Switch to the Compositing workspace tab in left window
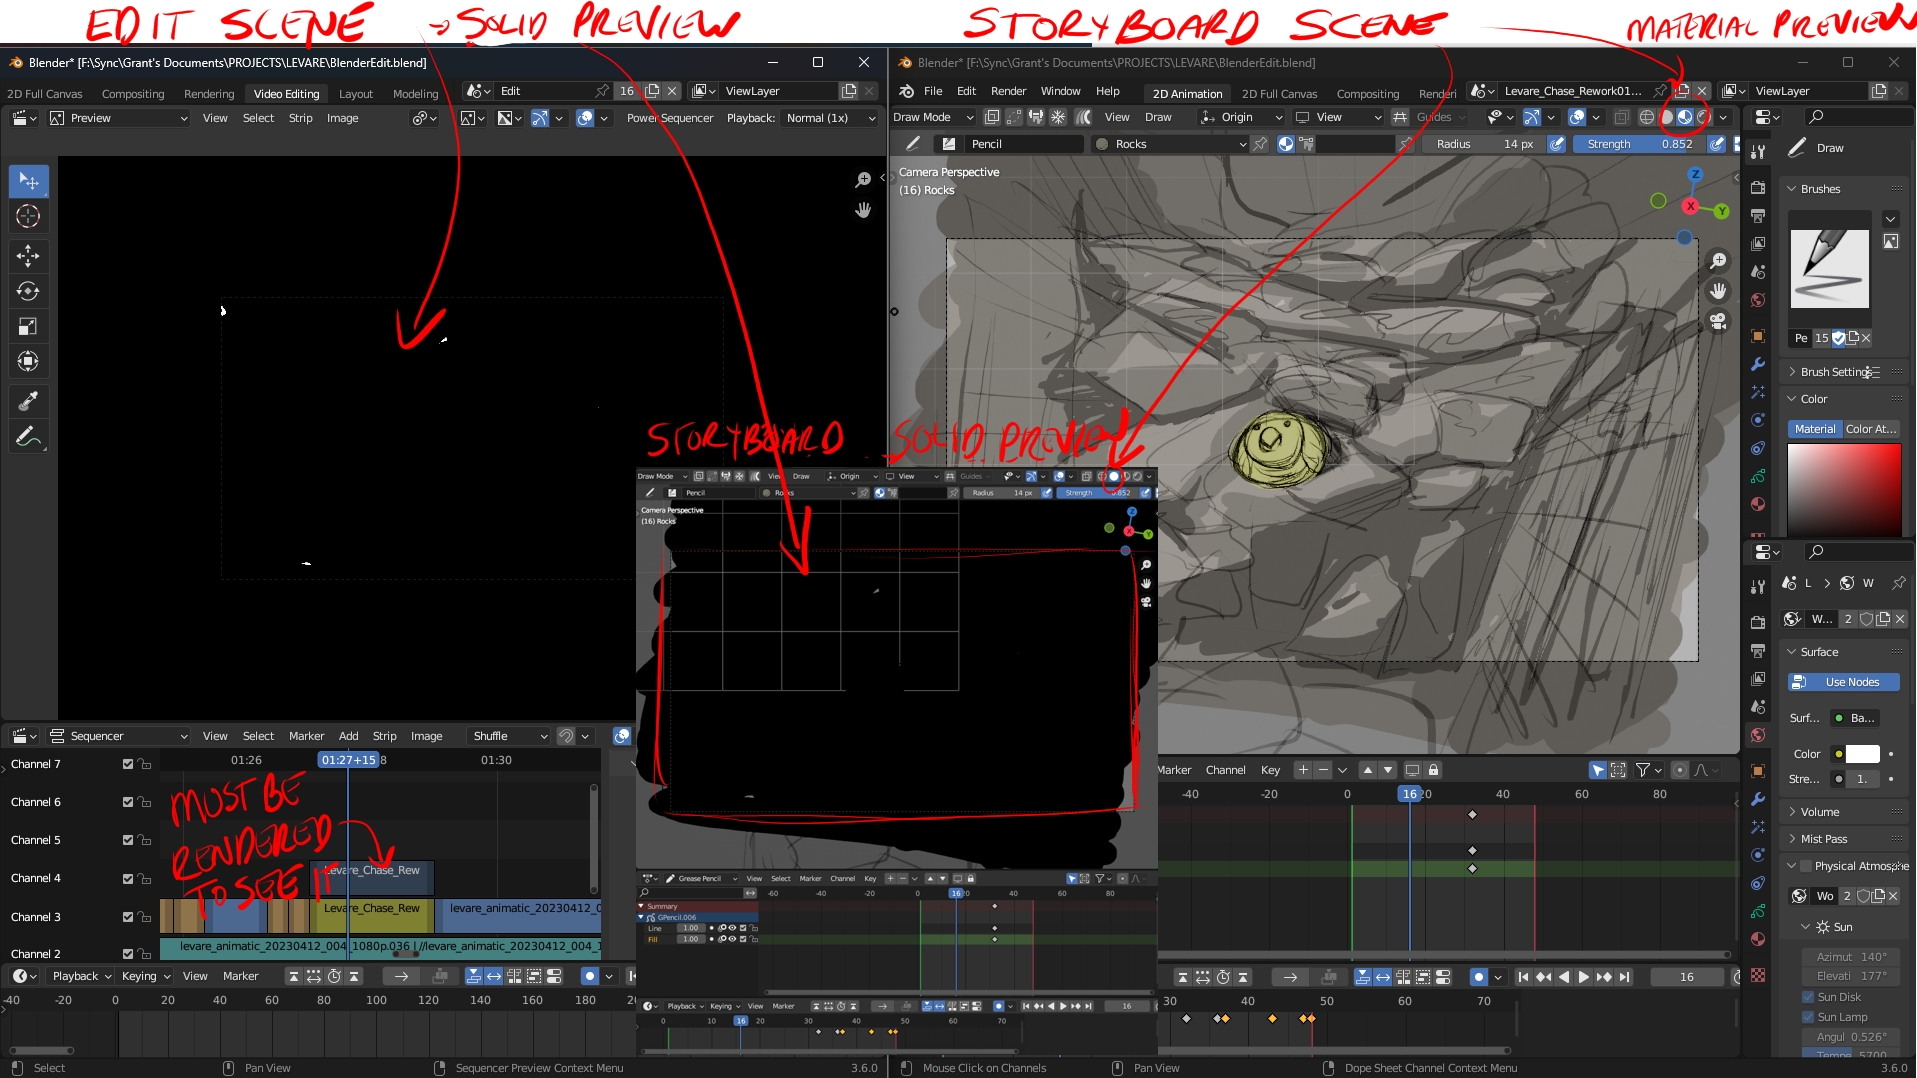The width and height of the screenshot is (1917, 1078). click(x=133, y=94)
